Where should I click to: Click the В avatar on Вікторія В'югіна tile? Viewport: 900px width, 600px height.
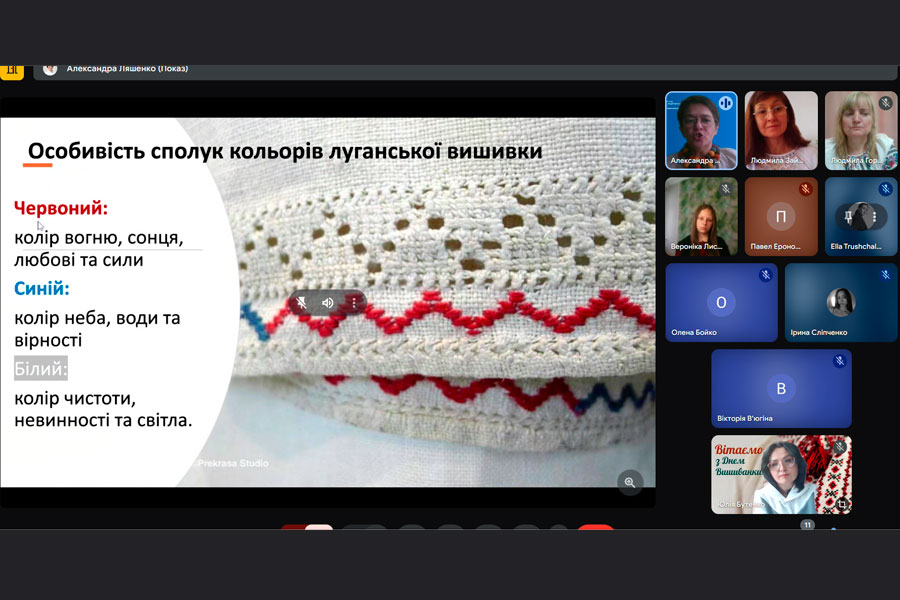point(781,388)
